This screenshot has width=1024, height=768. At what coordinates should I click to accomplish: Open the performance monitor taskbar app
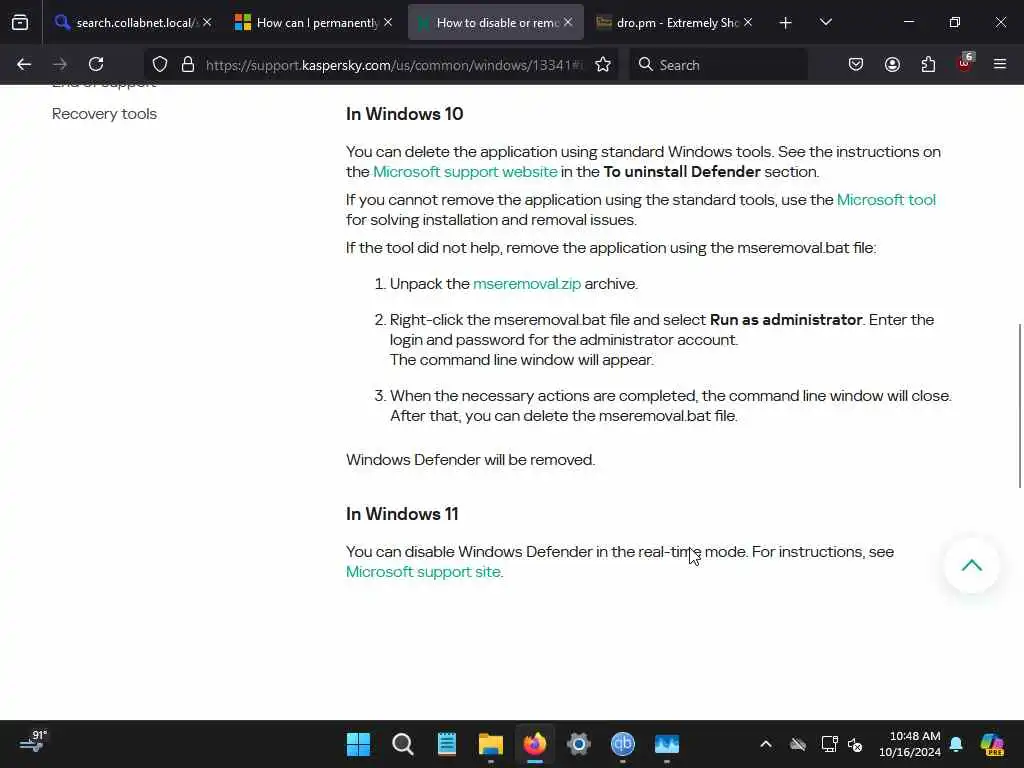(x=667, y=744)
